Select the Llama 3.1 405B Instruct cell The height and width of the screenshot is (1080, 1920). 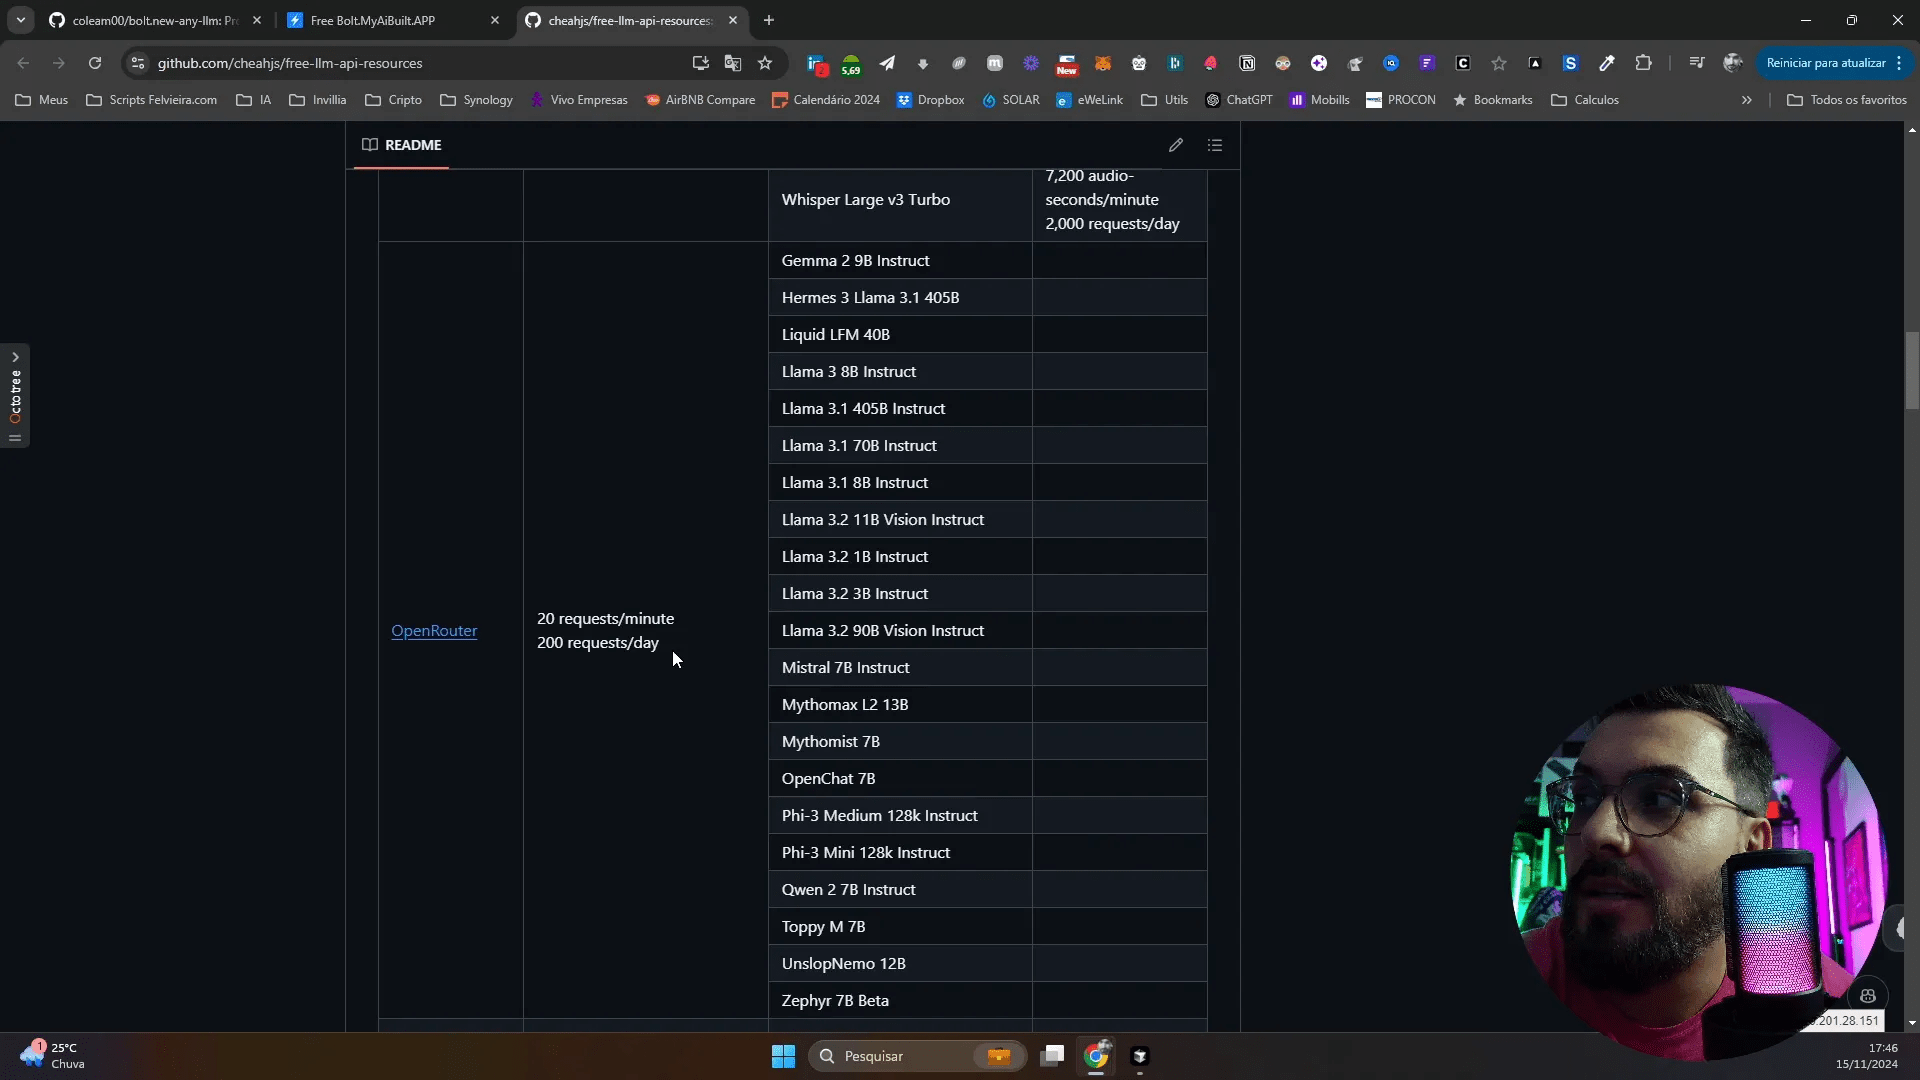click(x=900, y=408)
